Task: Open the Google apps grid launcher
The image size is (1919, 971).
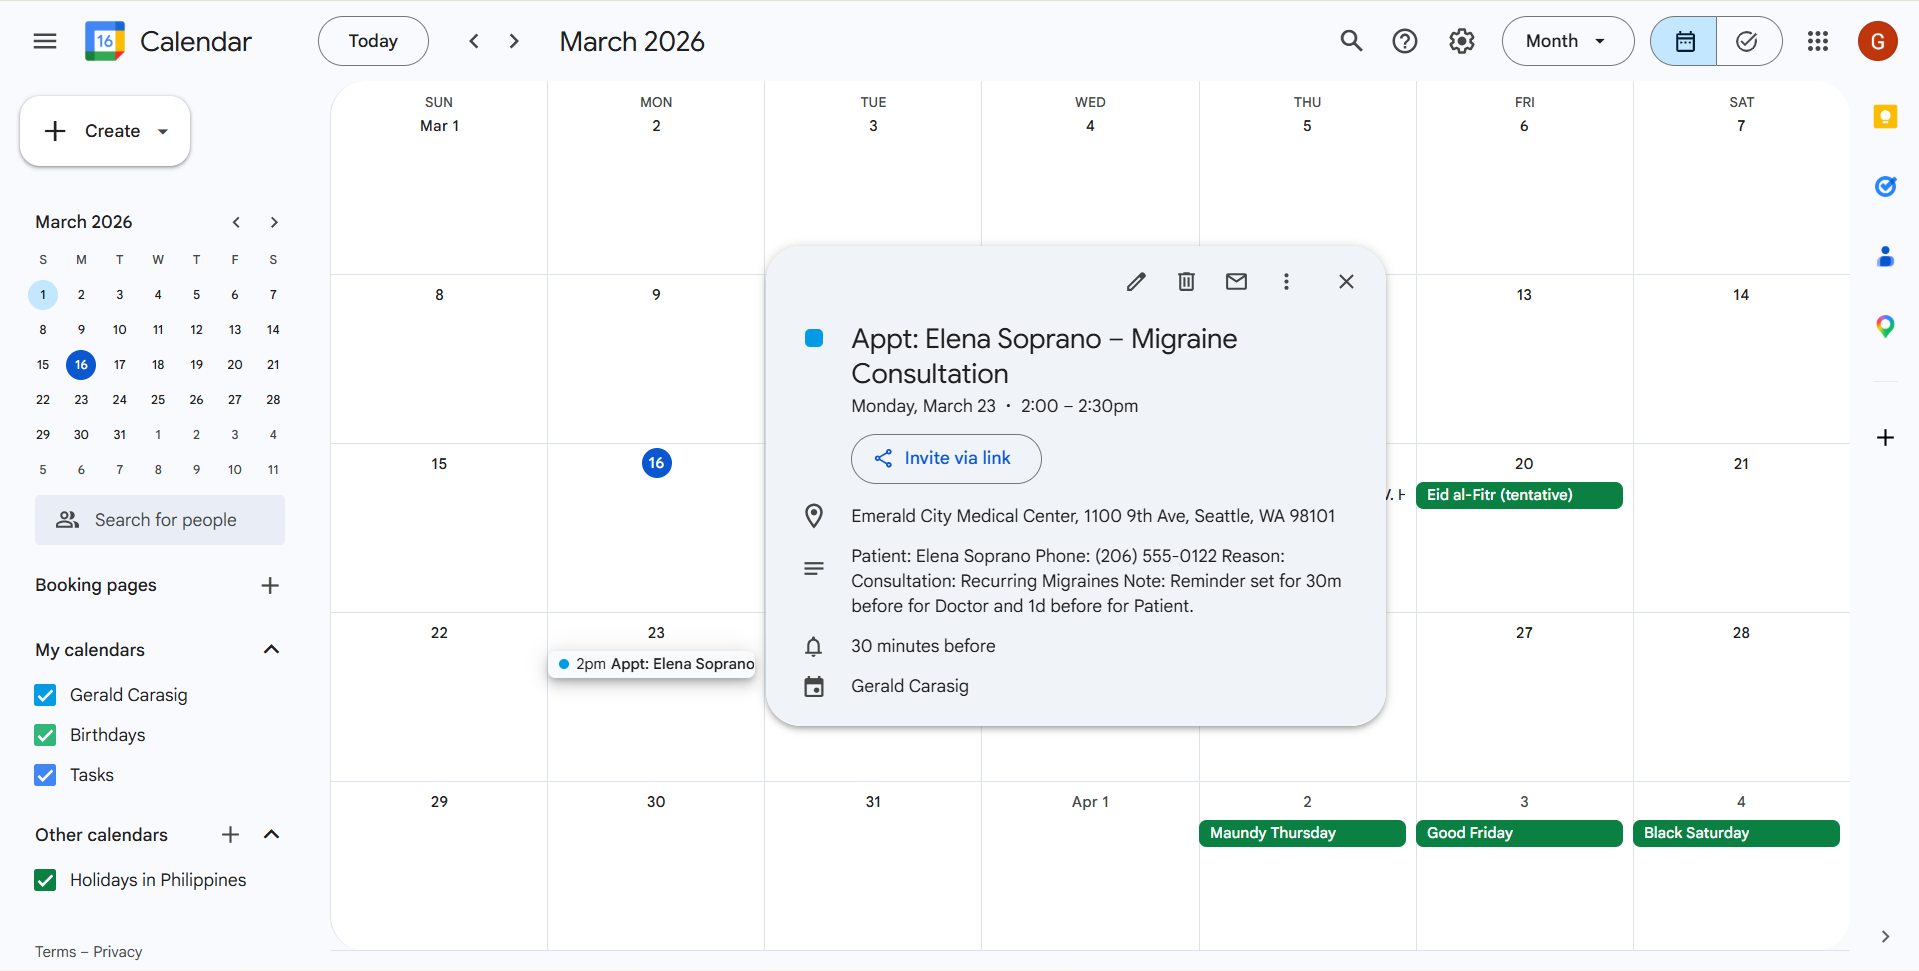Action: (1818, 41)
